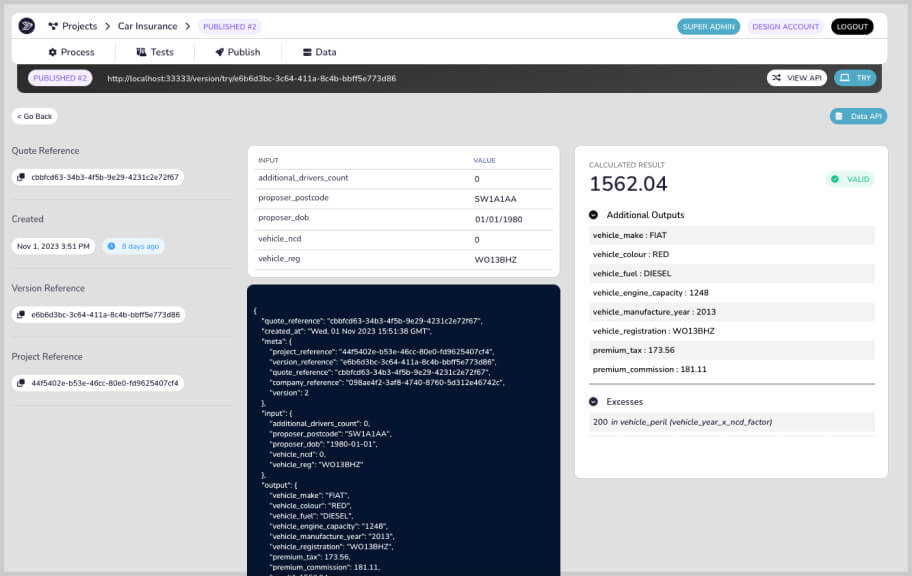Click the version reference e6b6d3bc pill
The image size is (912, 576).
[x=98, y=314]
